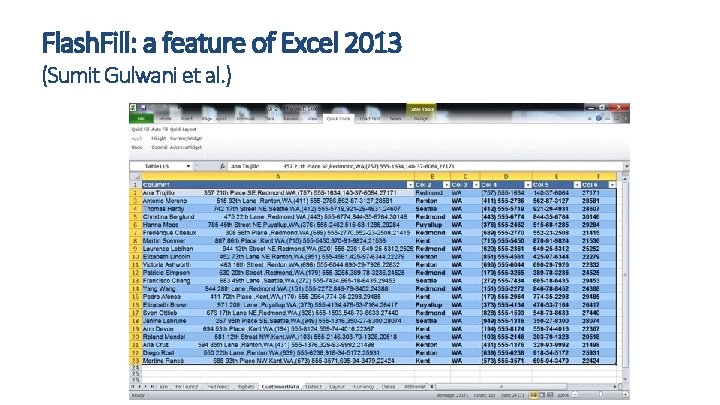
Task: Expand the formula bar with its arrow
Action: point(626,166)
